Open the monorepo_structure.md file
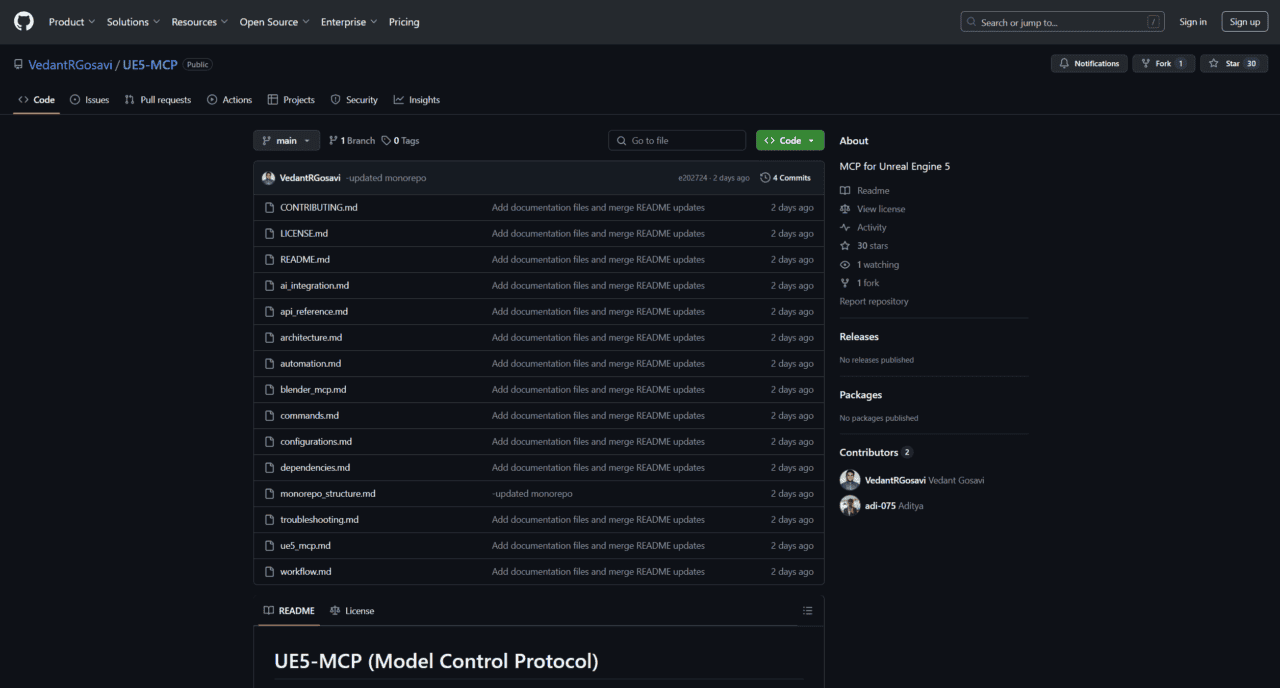This screenshot has width=1280, height=688. point(328,493)
